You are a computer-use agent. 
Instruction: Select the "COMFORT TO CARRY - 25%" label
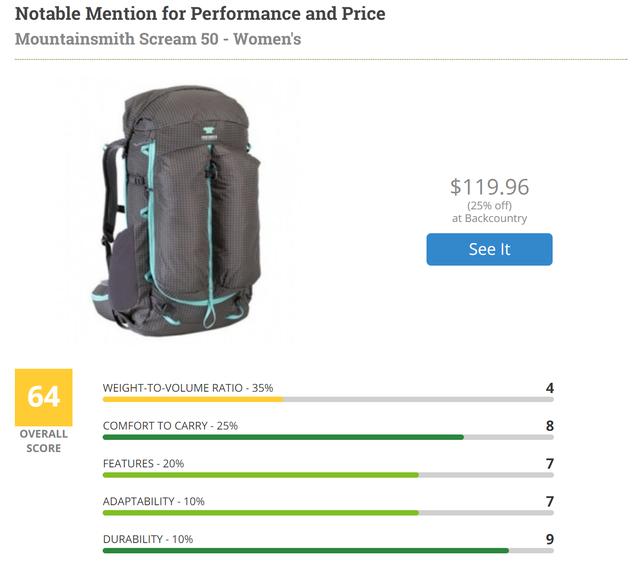click(x=170, y=425)
